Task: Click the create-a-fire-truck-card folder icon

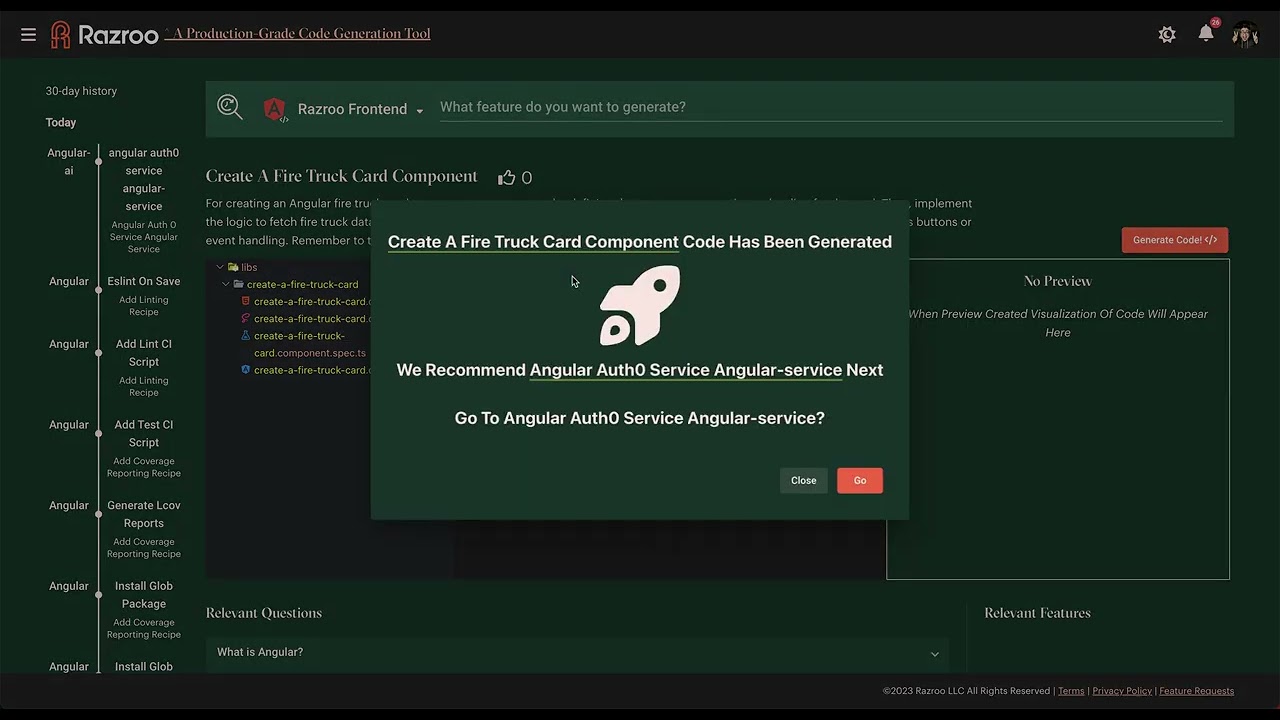Action: pos(239,284)
